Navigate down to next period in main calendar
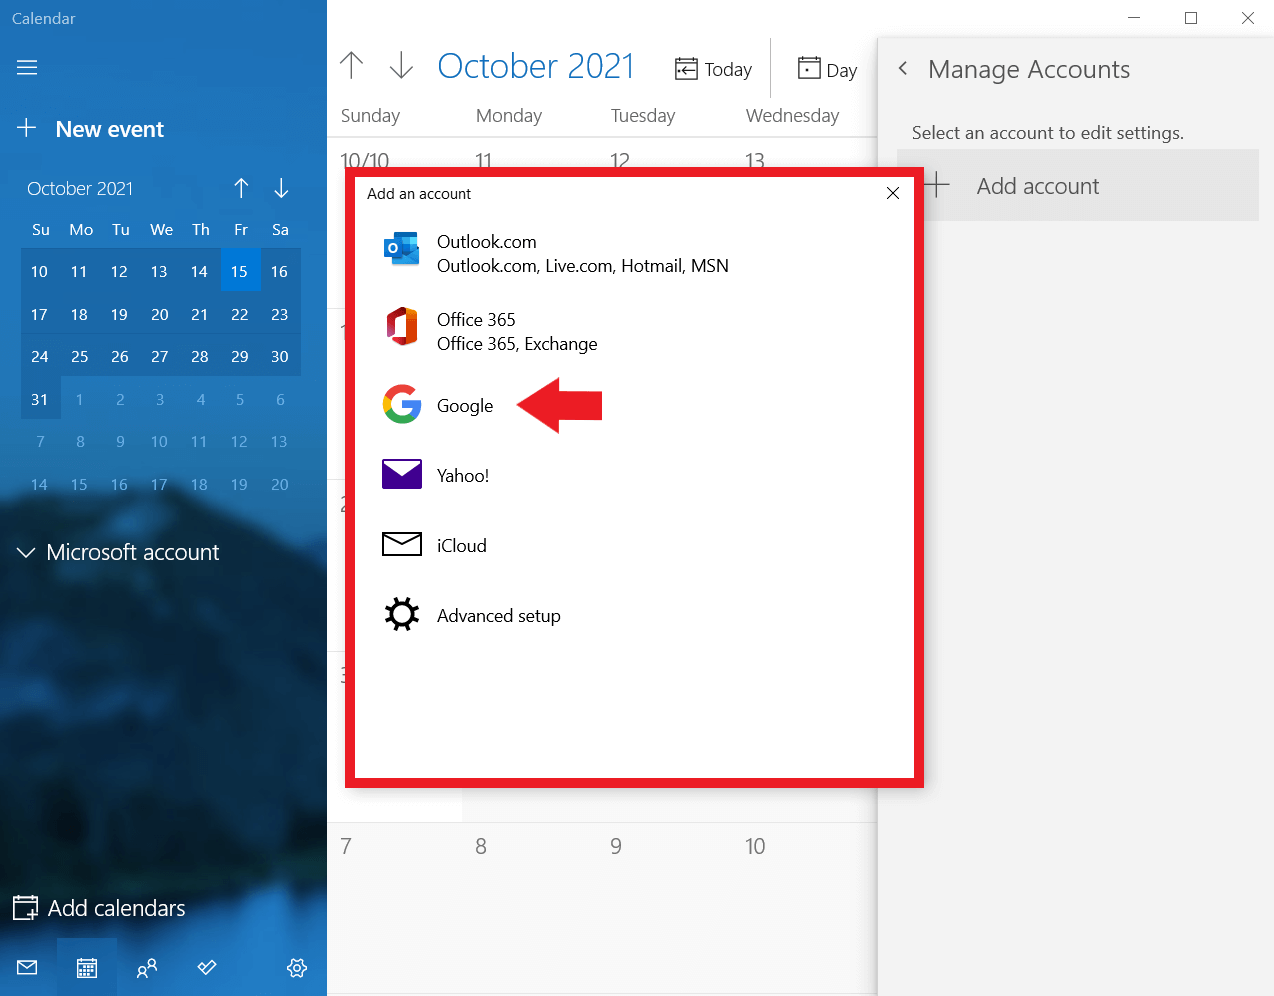 [x=401, y=66]
